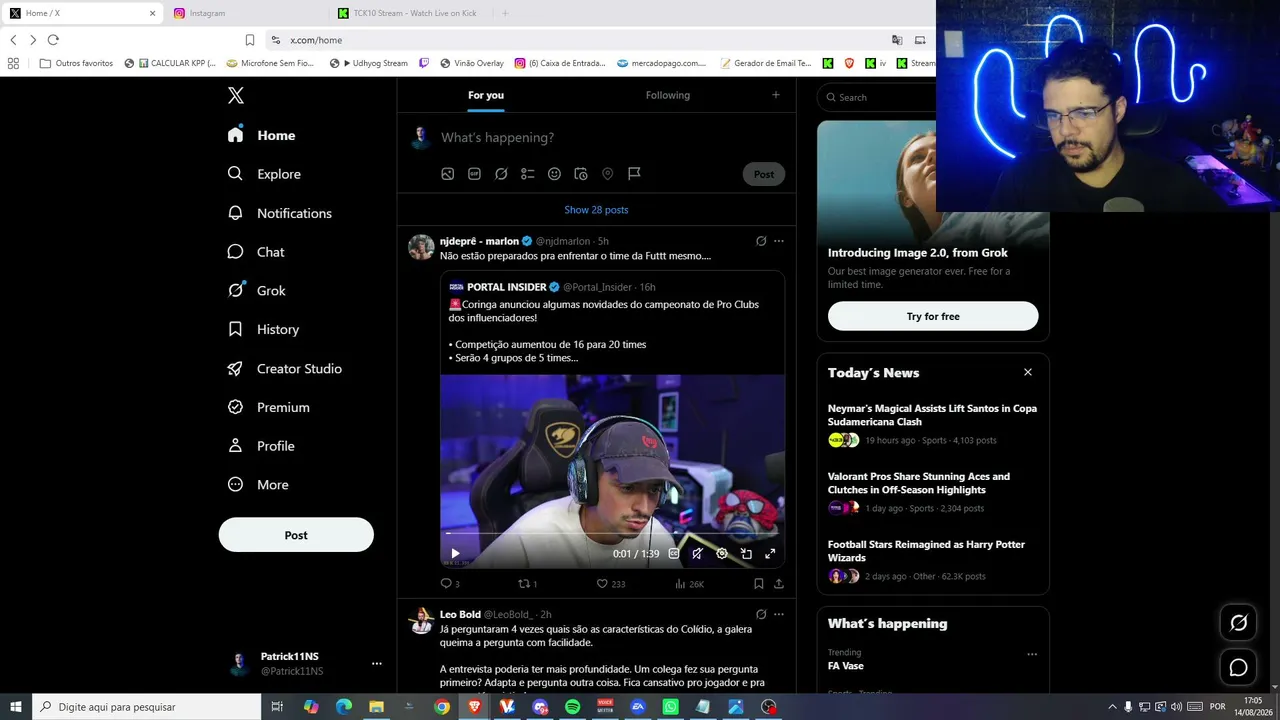Open Notifications bell in the sidebar
Viewport: 1280px width, 720px height.
[x=235, y=213]
